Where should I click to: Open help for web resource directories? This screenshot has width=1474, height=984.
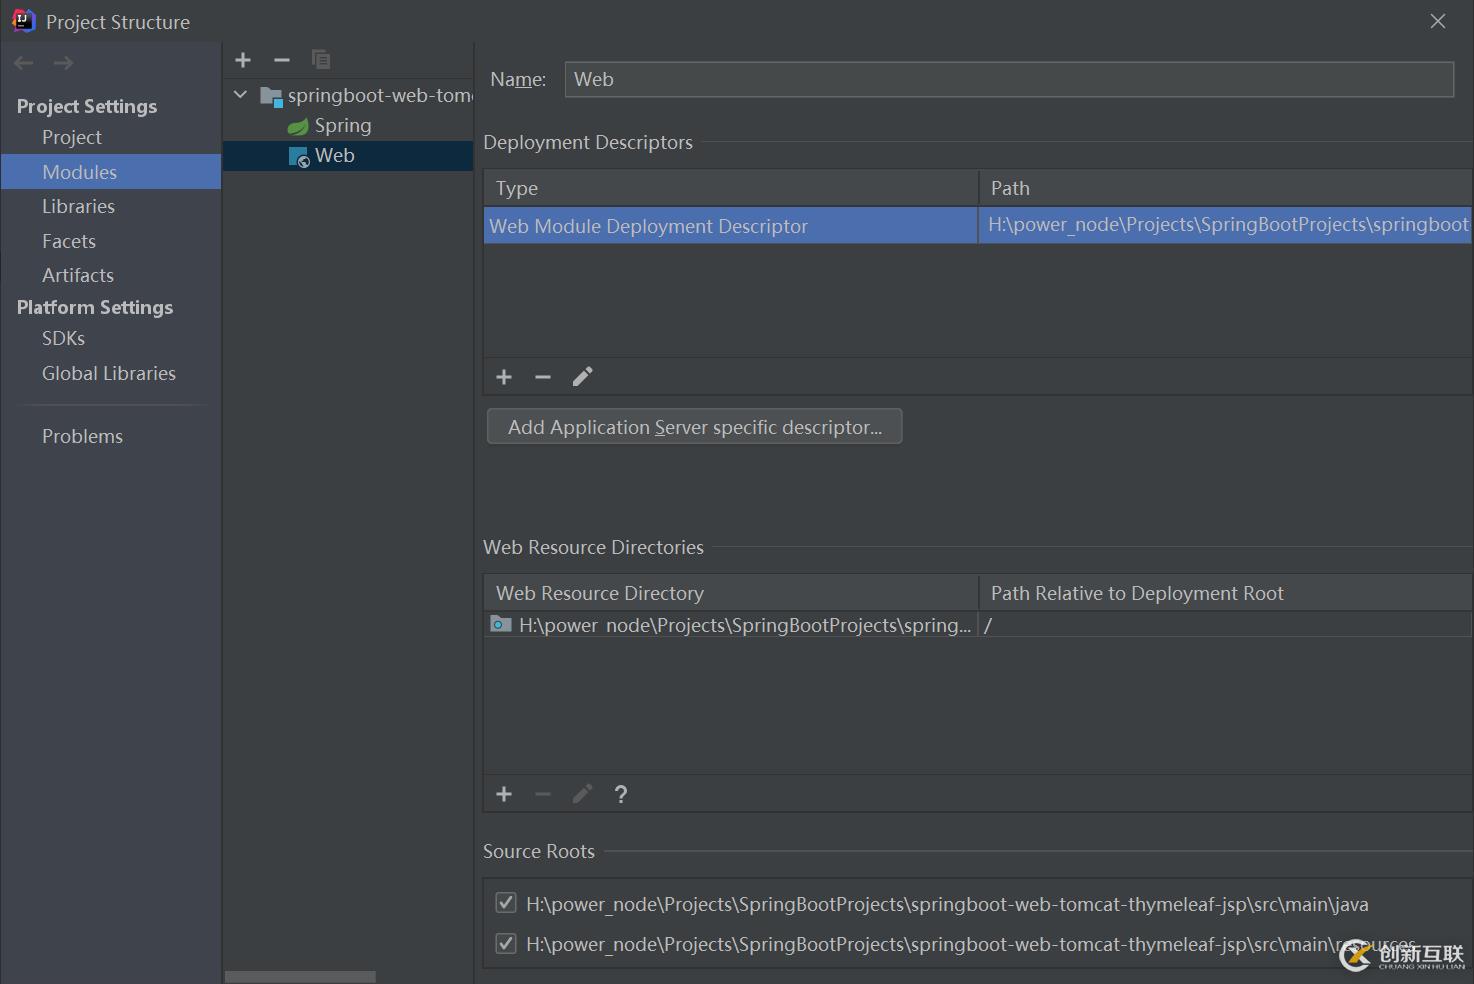coord(621,794)
